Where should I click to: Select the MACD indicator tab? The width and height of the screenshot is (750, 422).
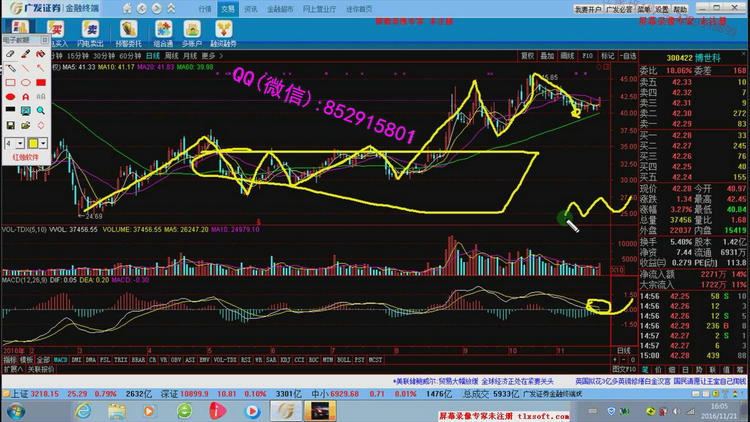click(x=61, y=358)
